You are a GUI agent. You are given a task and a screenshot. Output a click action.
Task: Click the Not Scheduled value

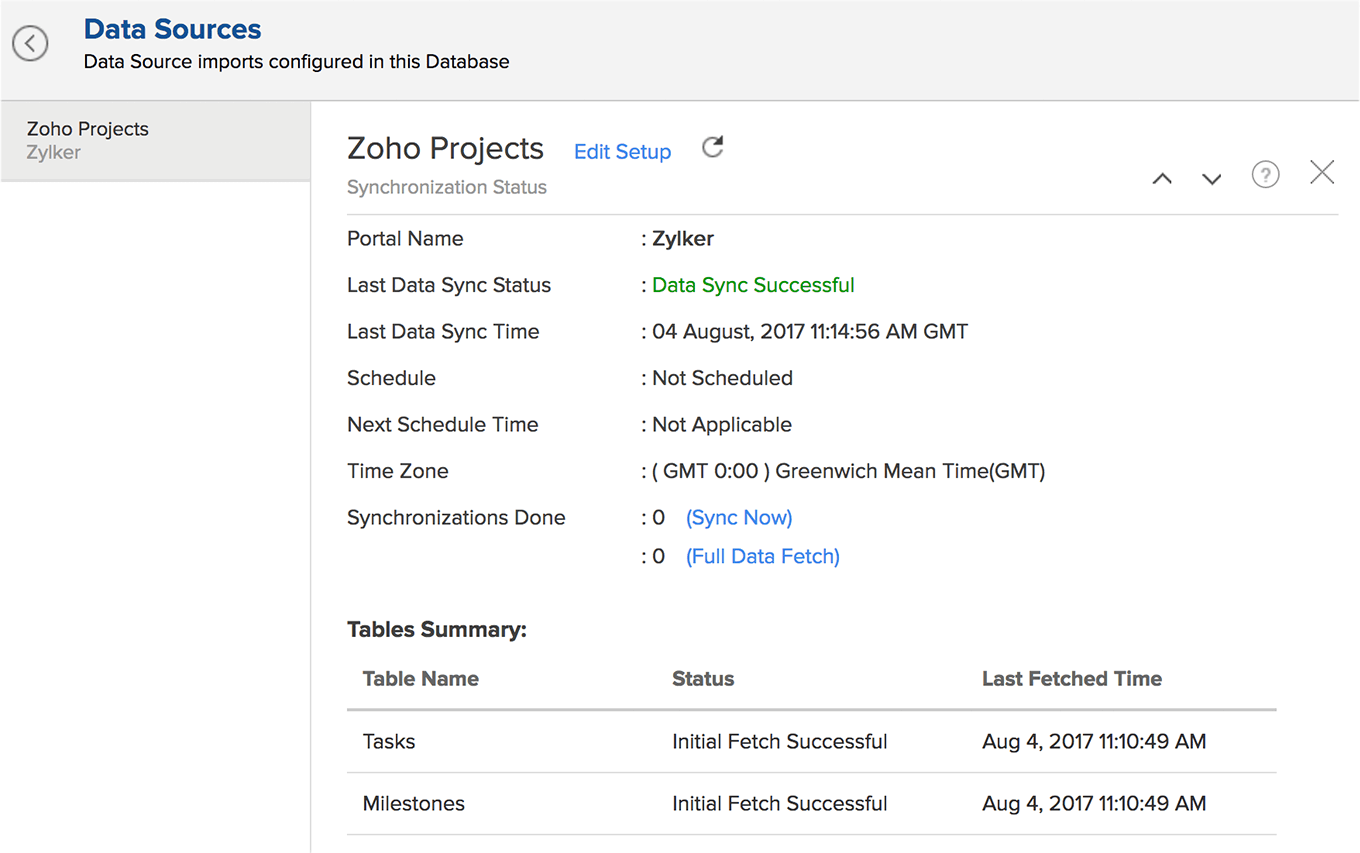coord(722,378)
